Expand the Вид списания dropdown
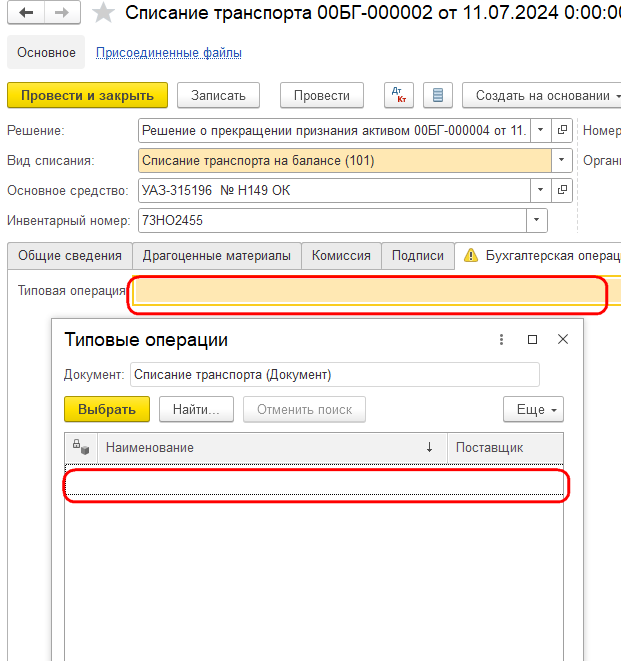Image resolution: width=621 pixels, height=661 pixels. [562, 160]
